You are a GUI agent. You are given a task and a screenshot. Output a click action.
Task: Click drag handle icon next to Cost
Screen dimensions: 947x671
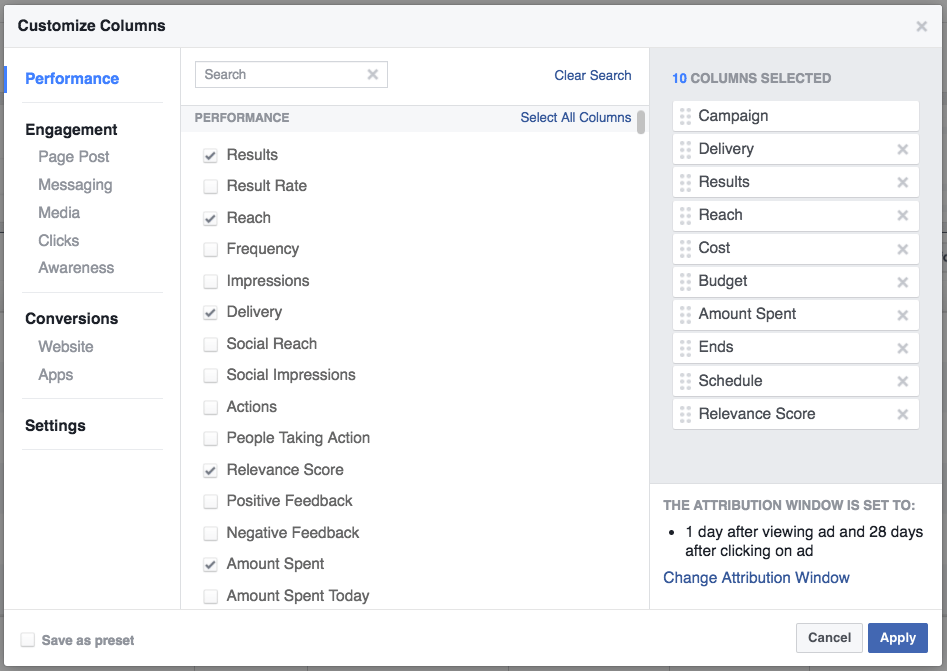click(685, 248)
